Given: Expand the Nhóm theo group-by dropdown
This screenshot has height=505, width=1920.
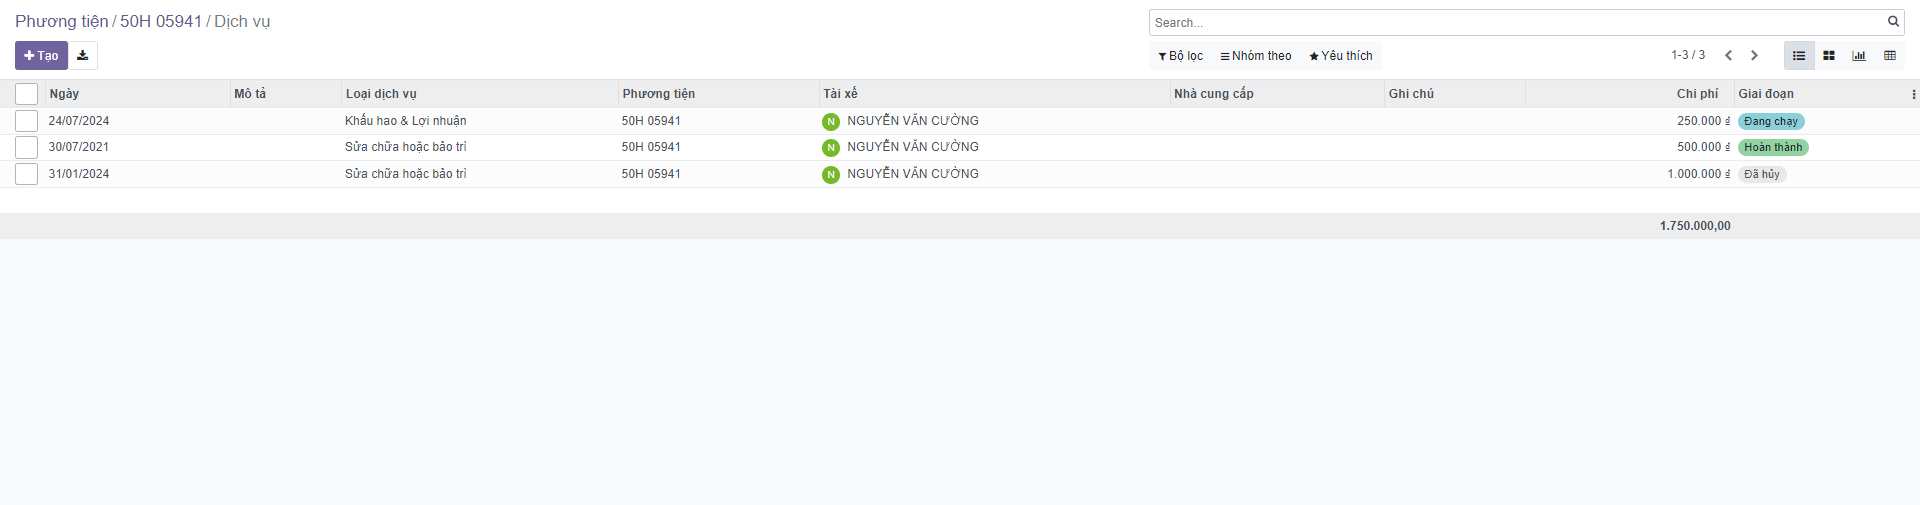Looking at the screenshot, I should 1256,56.
